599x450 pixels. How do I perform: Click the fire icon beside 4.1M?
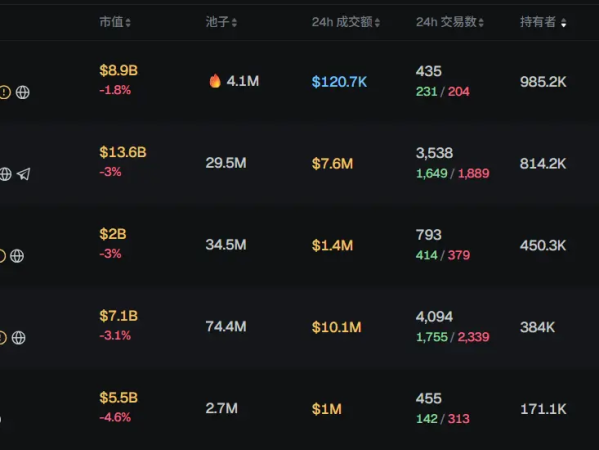(x=215, y=81)
